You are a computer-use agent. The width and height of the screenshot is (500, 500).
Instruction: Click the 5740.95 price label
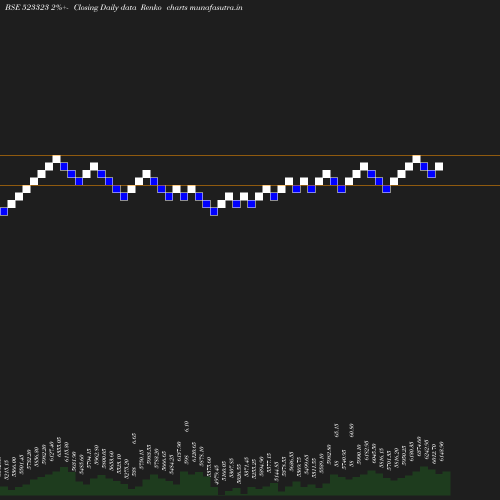pos(344,459)
